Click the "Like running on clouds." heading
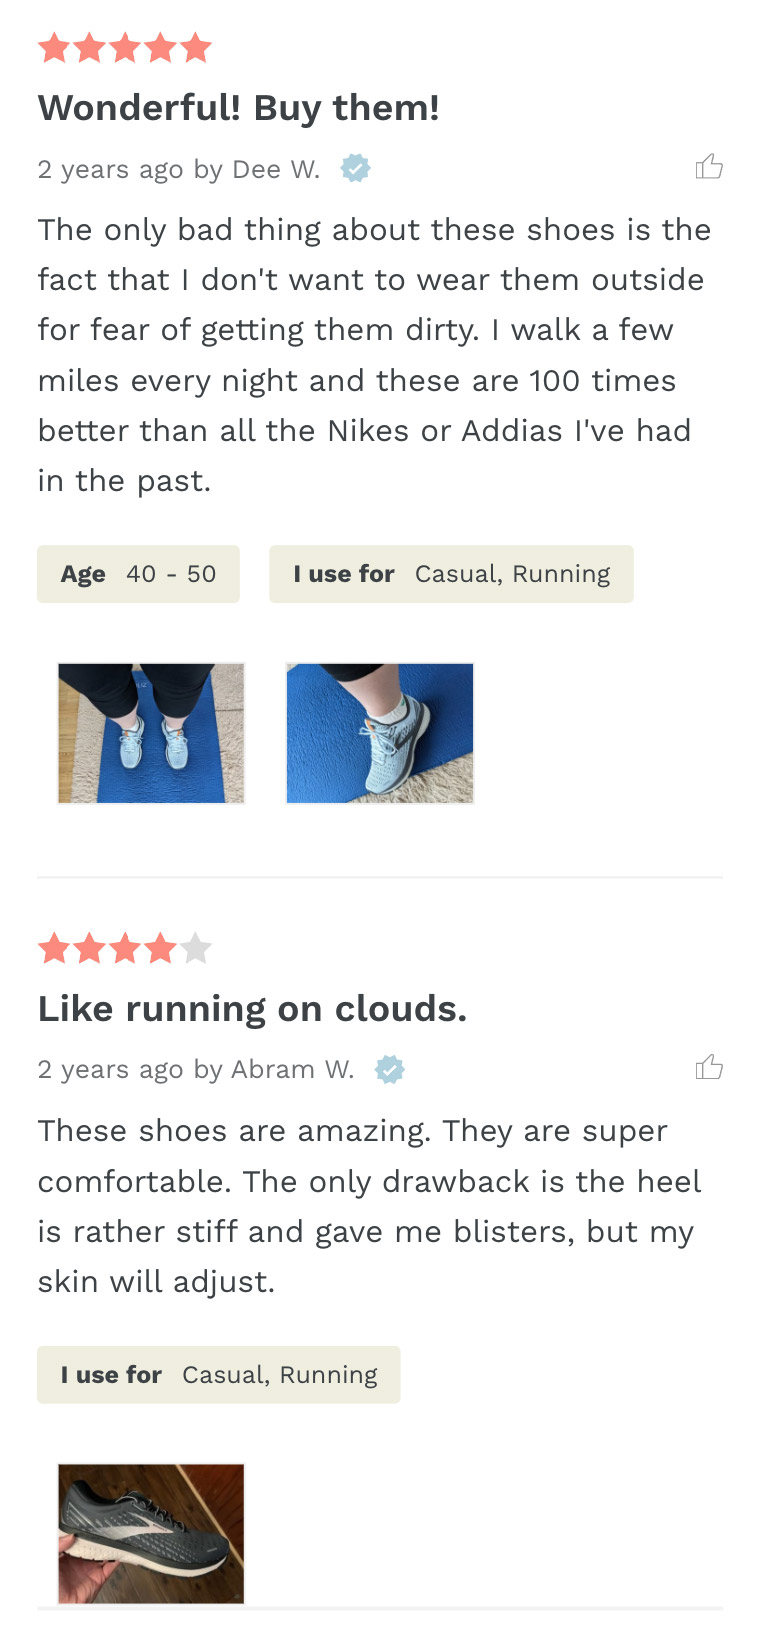The image size is (760, 1652). pyautogui.click(x=252, y=1009)
